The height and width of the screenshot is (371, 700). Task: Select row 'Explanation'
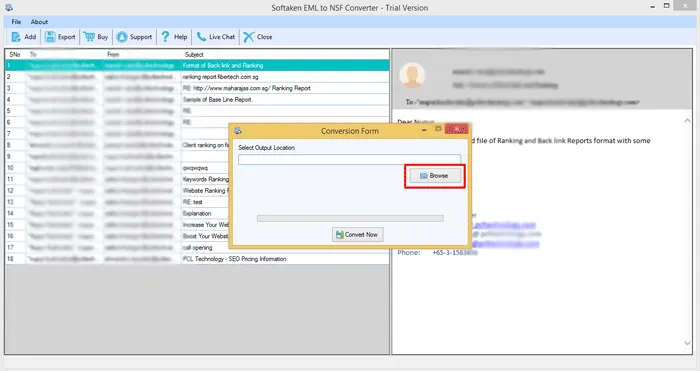[117, 213]
